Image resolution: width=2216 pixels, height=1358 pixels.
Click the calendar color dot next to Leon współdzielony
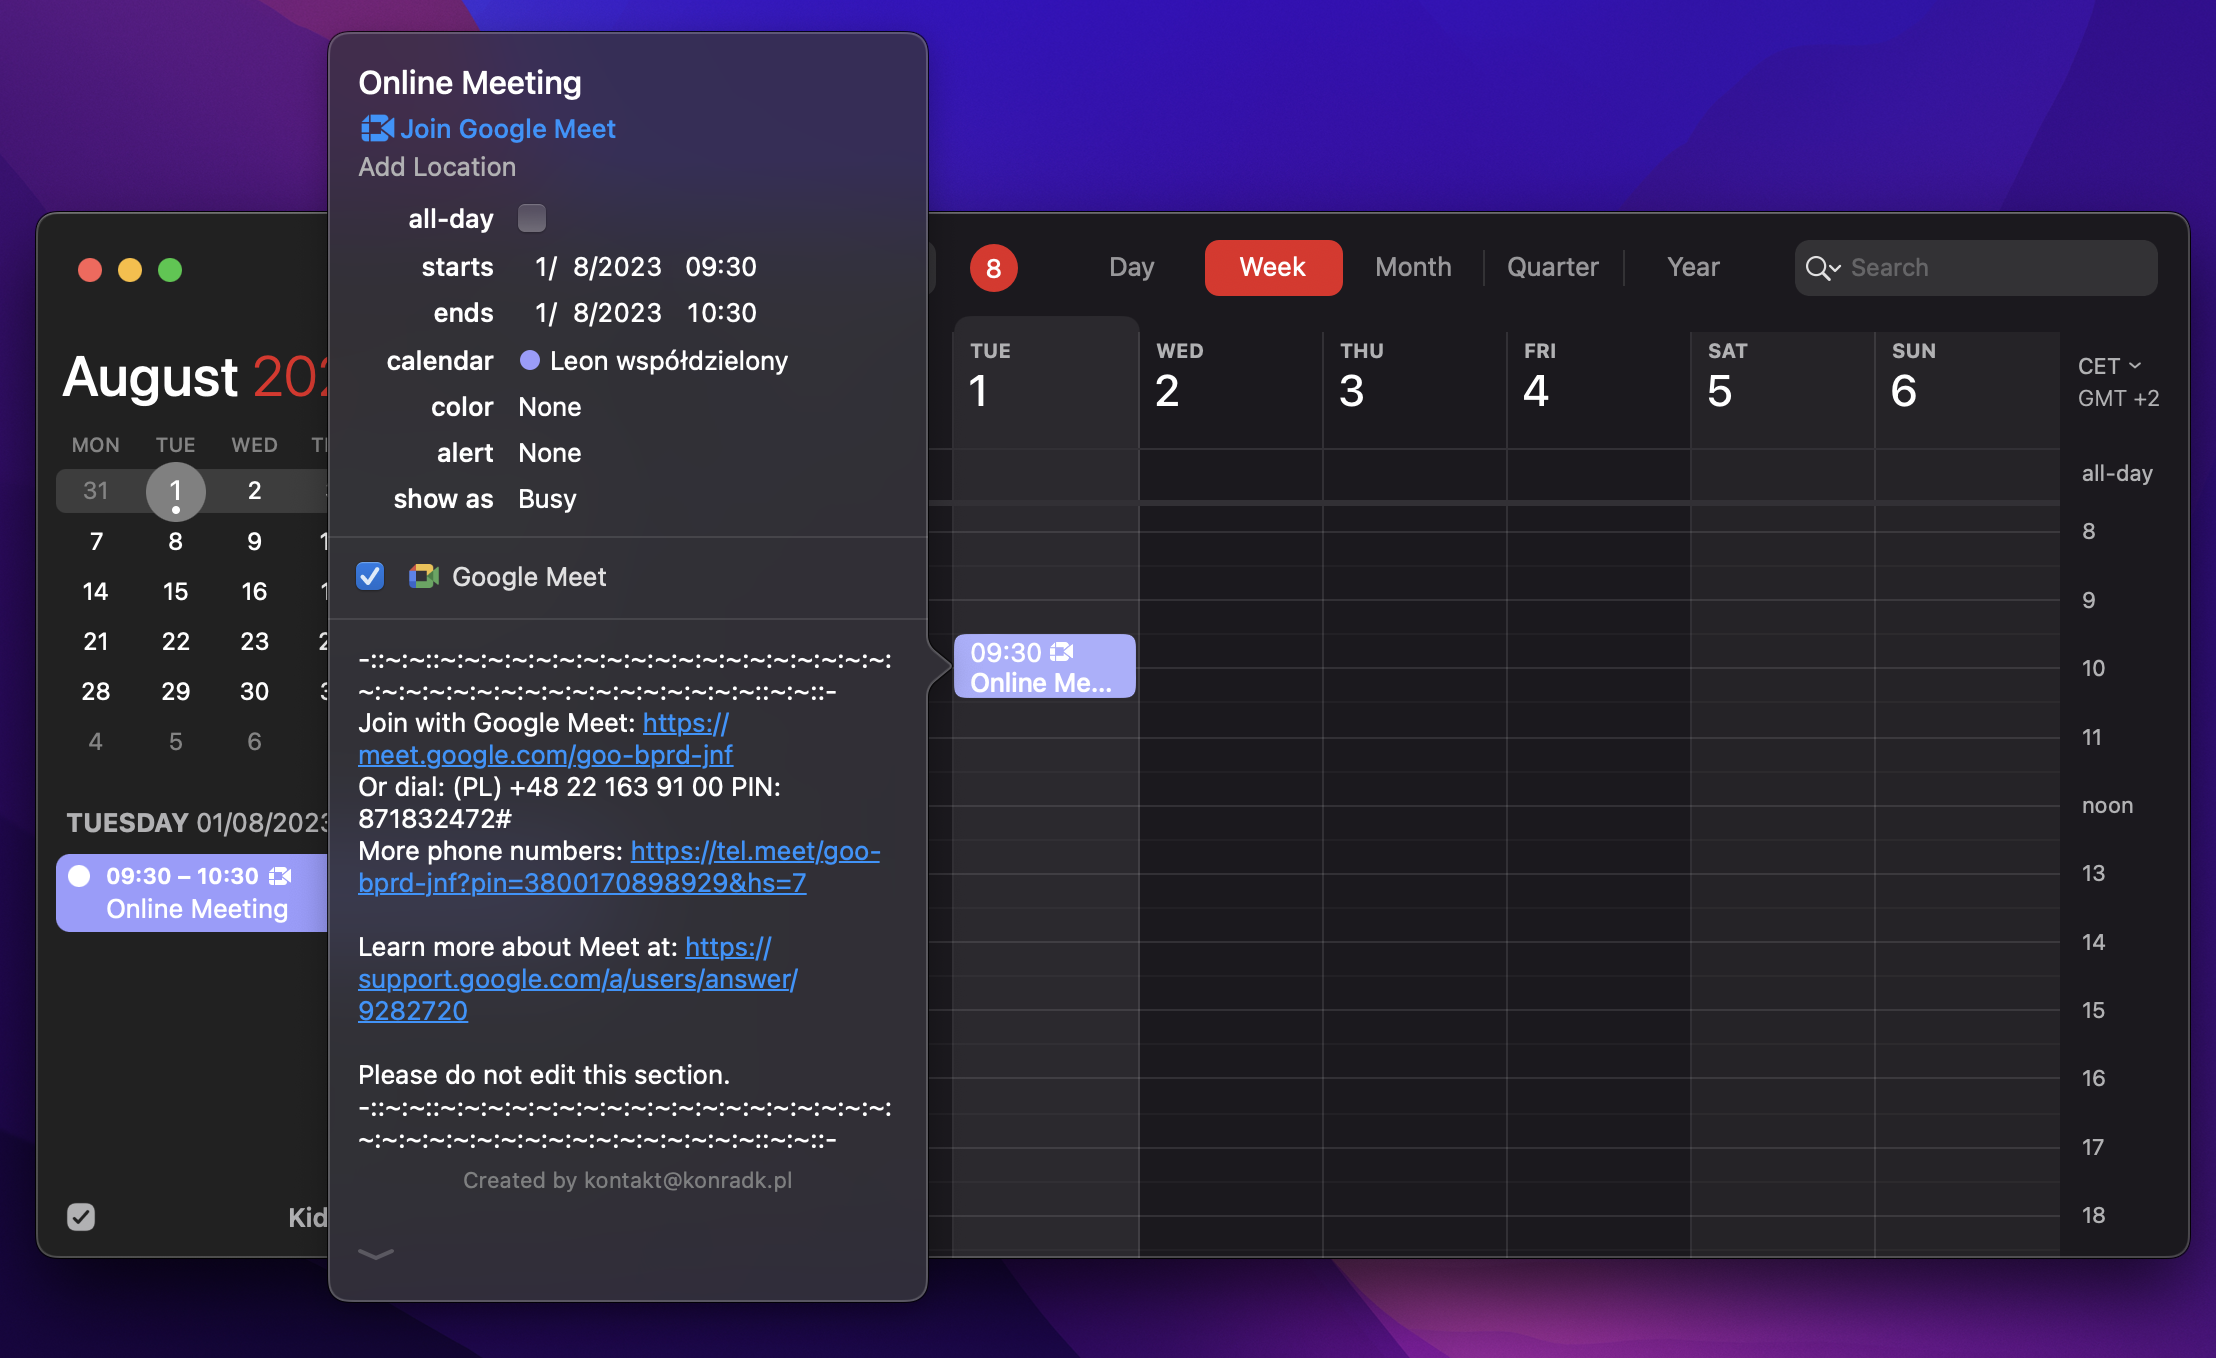tap(529, 361)
